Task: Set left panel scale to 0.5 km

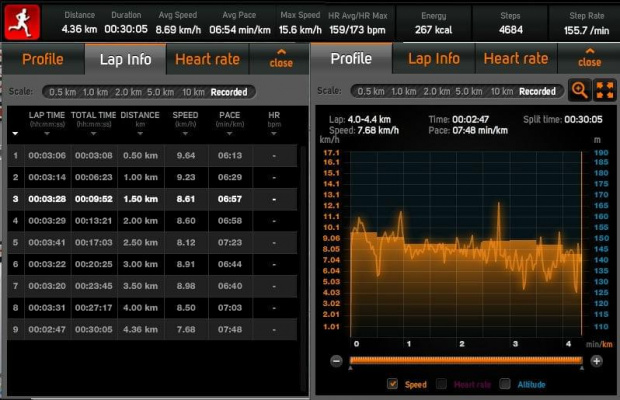Action: 62,92
